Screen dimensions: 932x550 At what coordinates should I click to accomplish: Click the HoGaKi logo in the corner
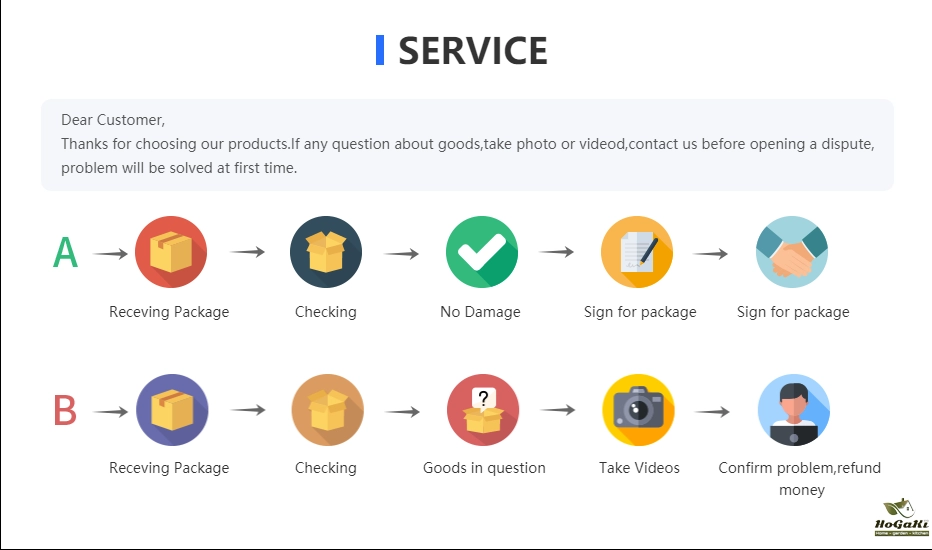click(901, 518)
